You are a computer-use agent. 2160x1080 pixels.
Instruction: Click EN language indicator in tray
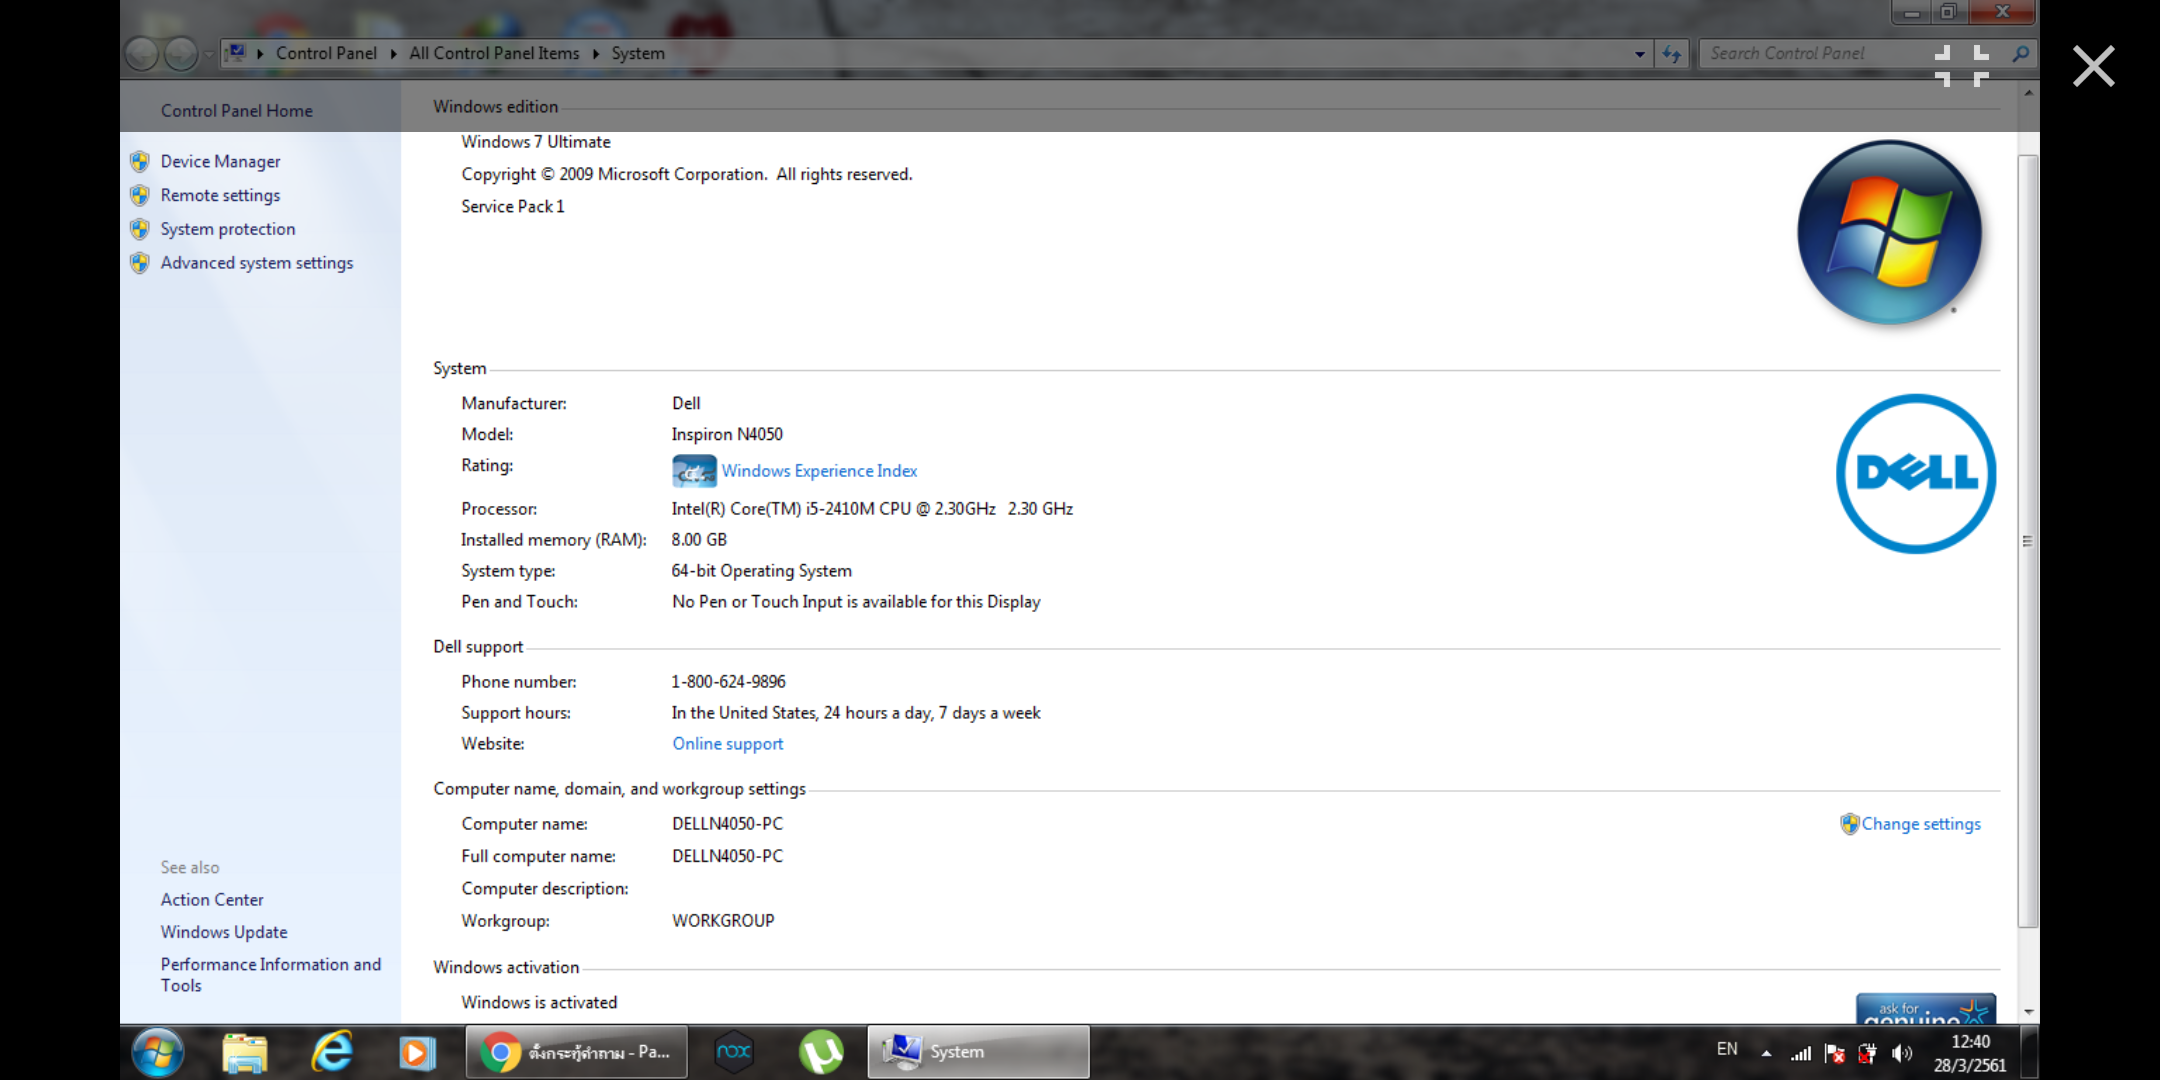point(1727,1049)
